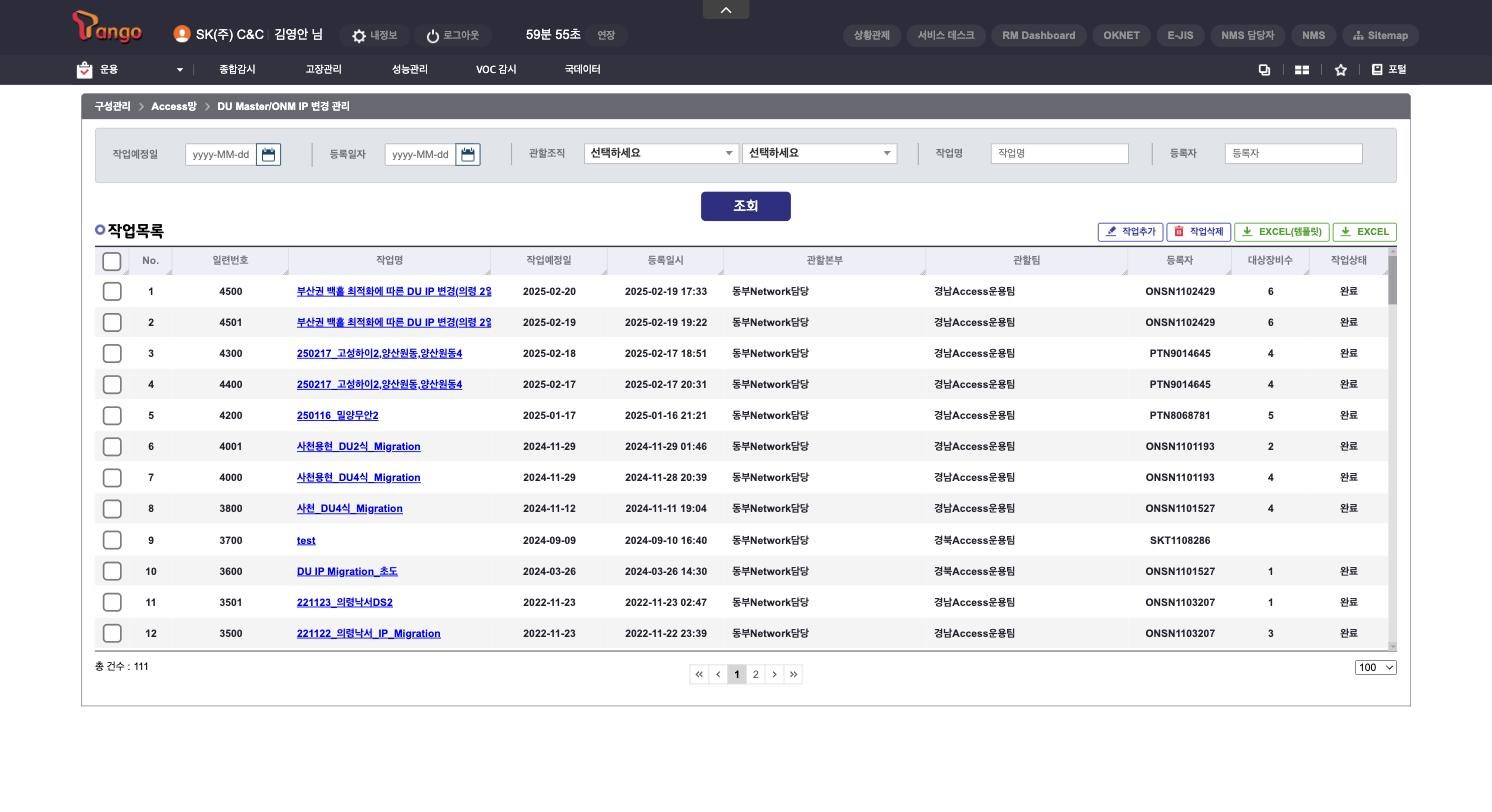Click the 작업명 search input field
The image size is (1492, 812).
pyautogui.click(x=1059, y=153)
